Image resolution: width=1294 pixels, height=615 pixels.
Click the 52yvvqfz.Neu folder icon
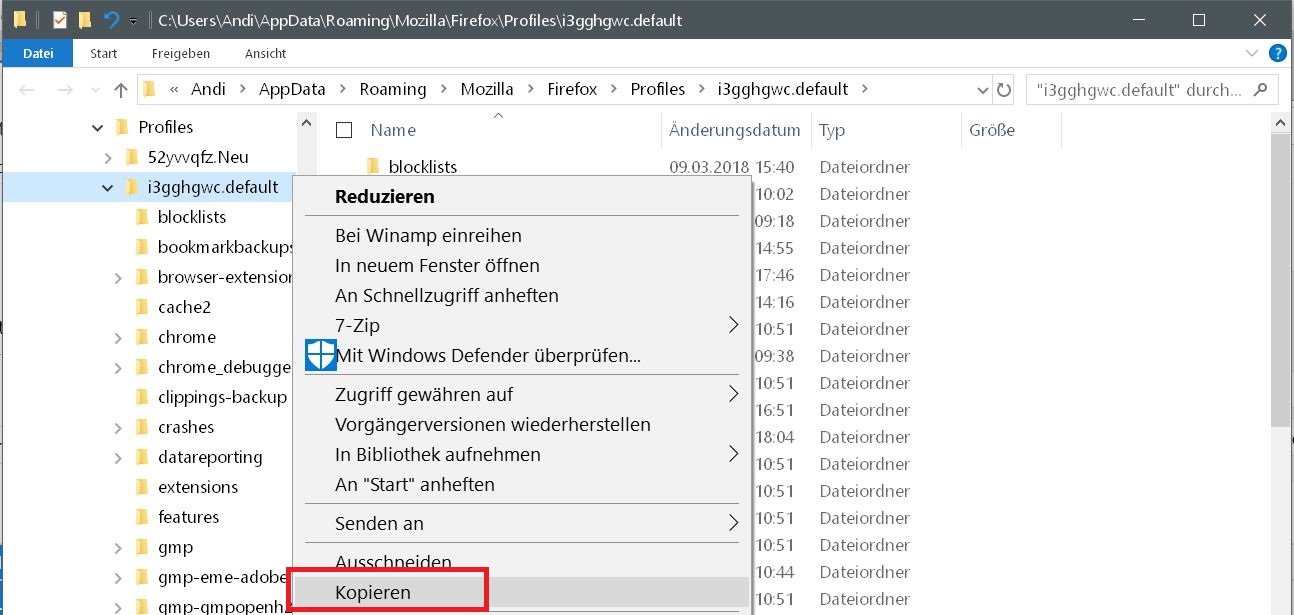pos(131,157)
